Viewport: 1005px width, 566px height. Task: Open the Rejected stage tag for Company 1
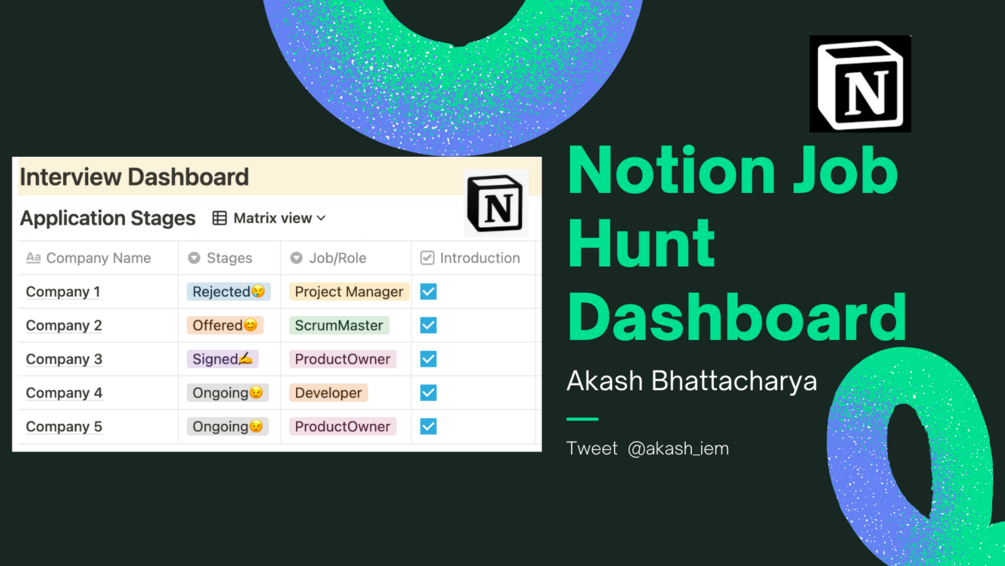tap(229, 292)
